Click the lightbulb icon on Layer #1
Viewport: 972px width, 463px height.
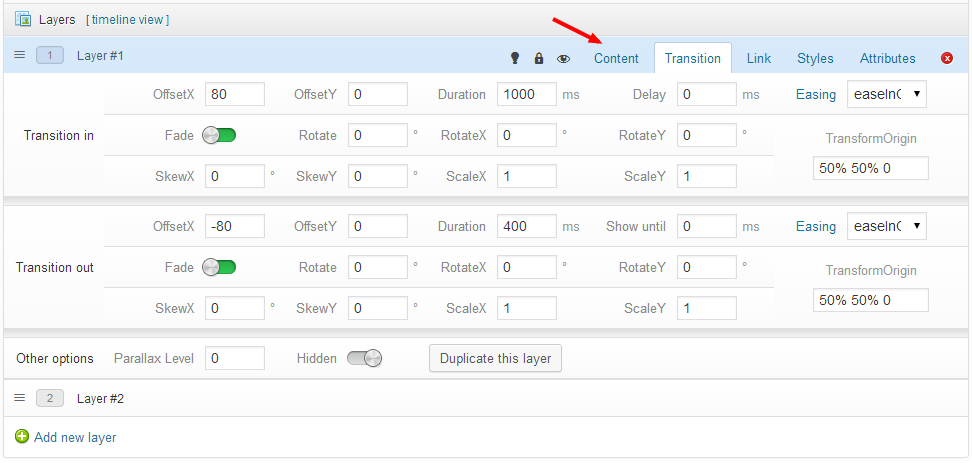pyautogui.click(x=515, y=58)
